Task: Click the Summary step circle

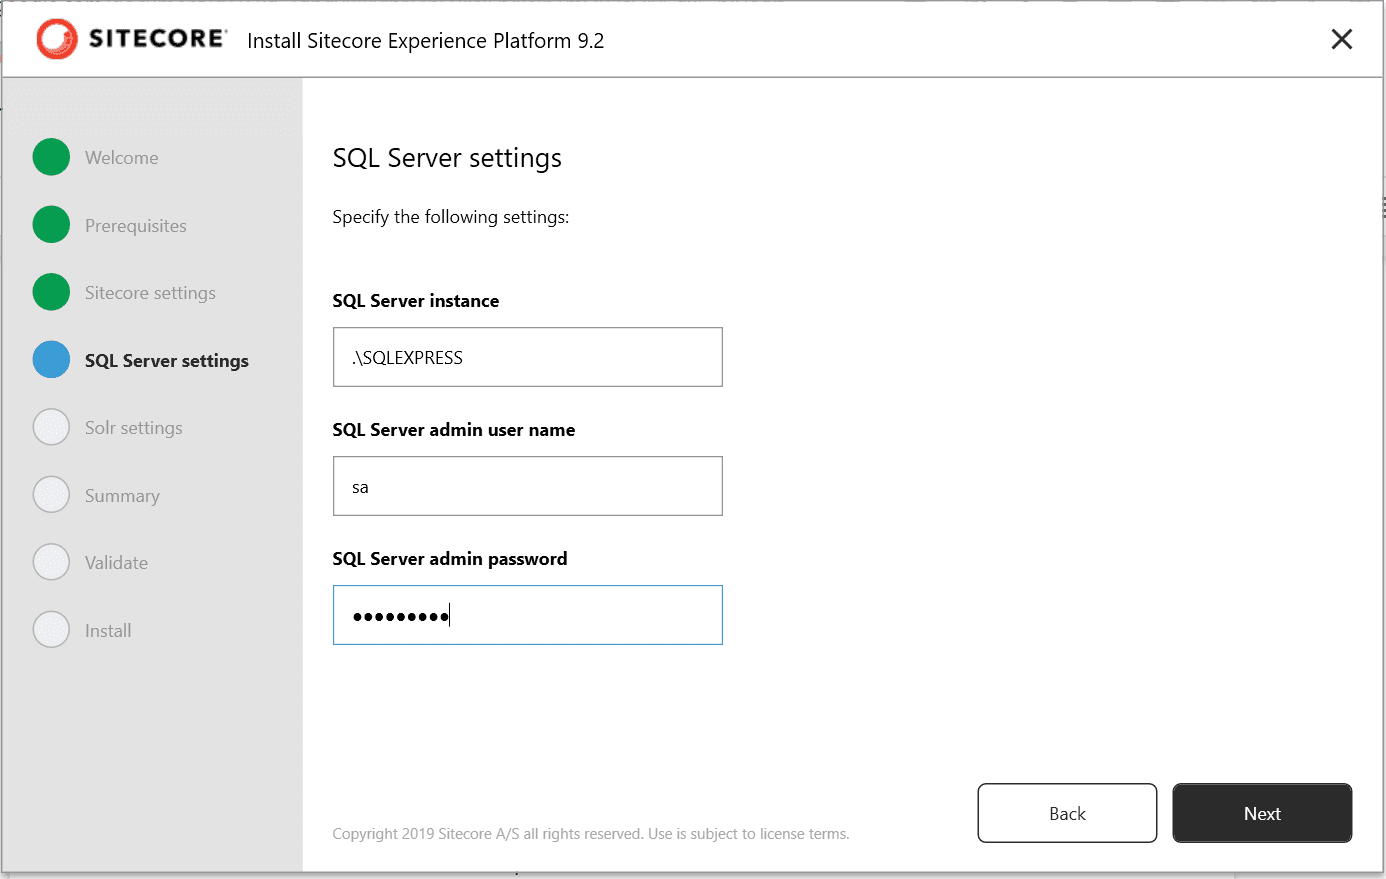Action: pyautogui.click(x=51, y=495)
